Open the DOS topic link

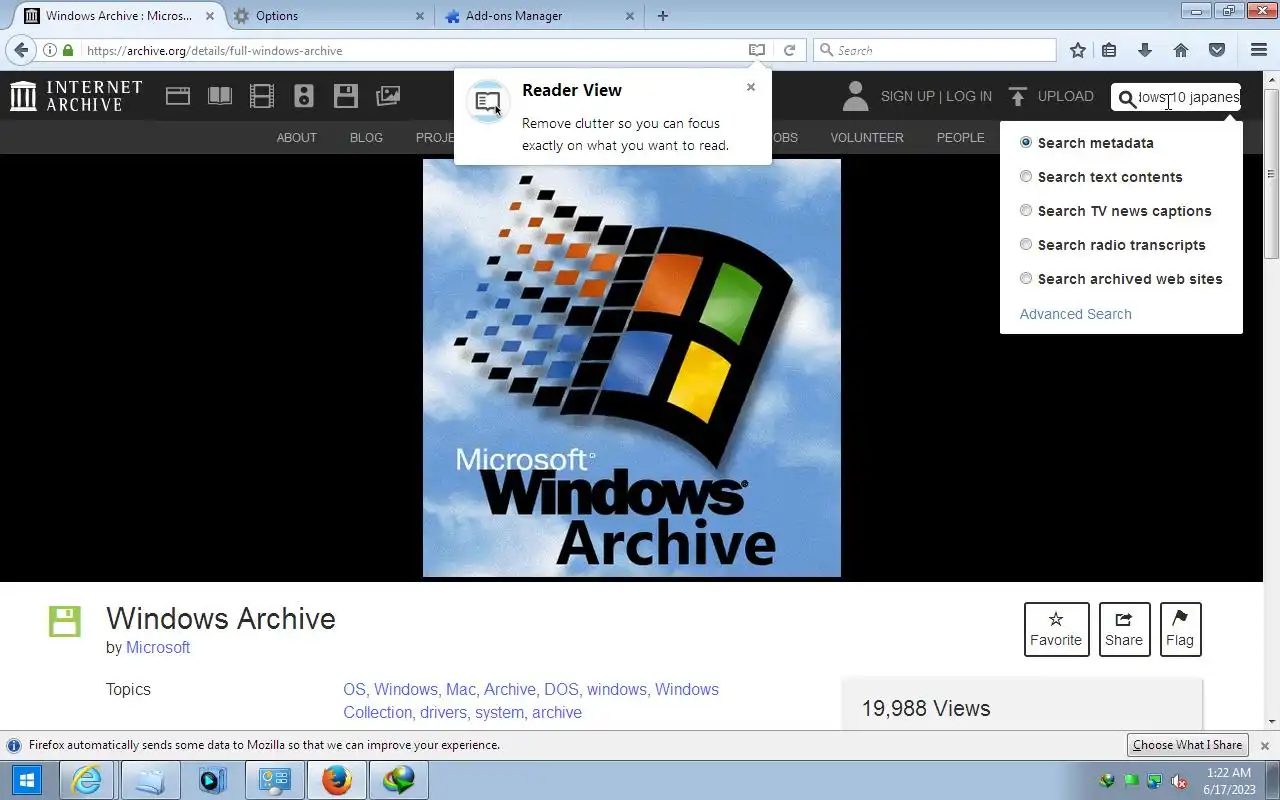pos(561,690)
